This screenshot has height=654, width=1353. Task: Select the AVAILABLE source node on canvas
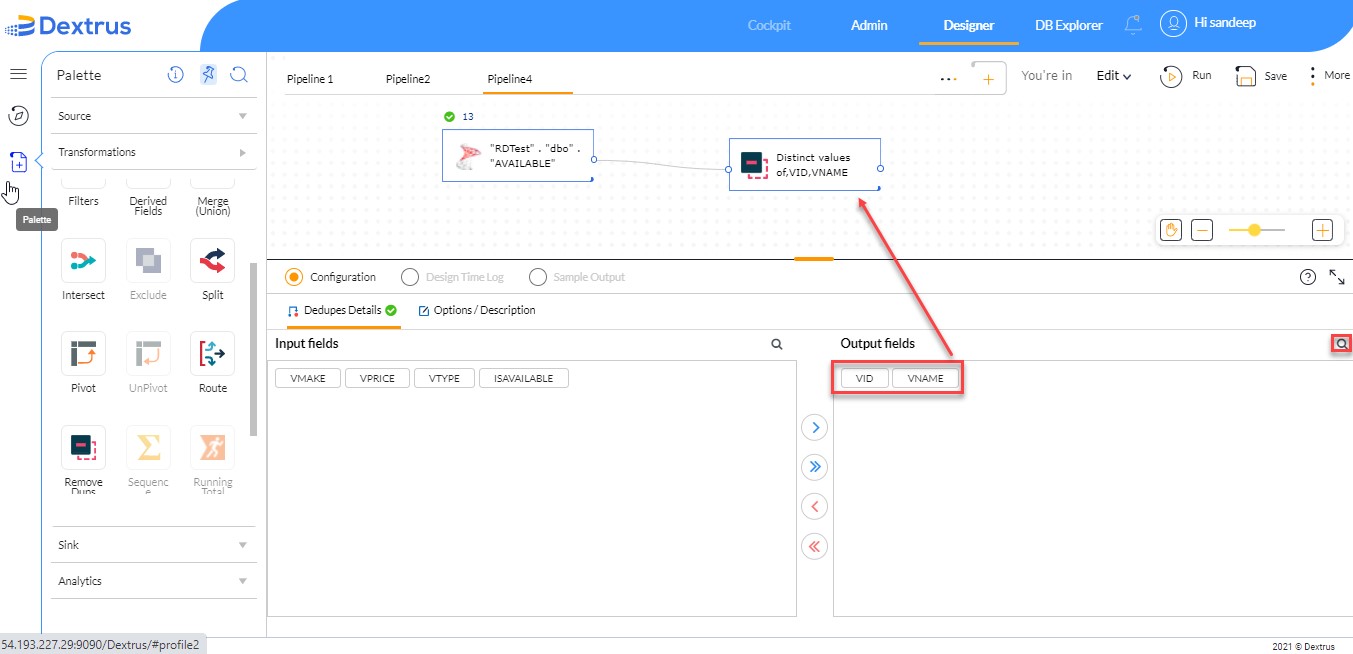(518, 156)
